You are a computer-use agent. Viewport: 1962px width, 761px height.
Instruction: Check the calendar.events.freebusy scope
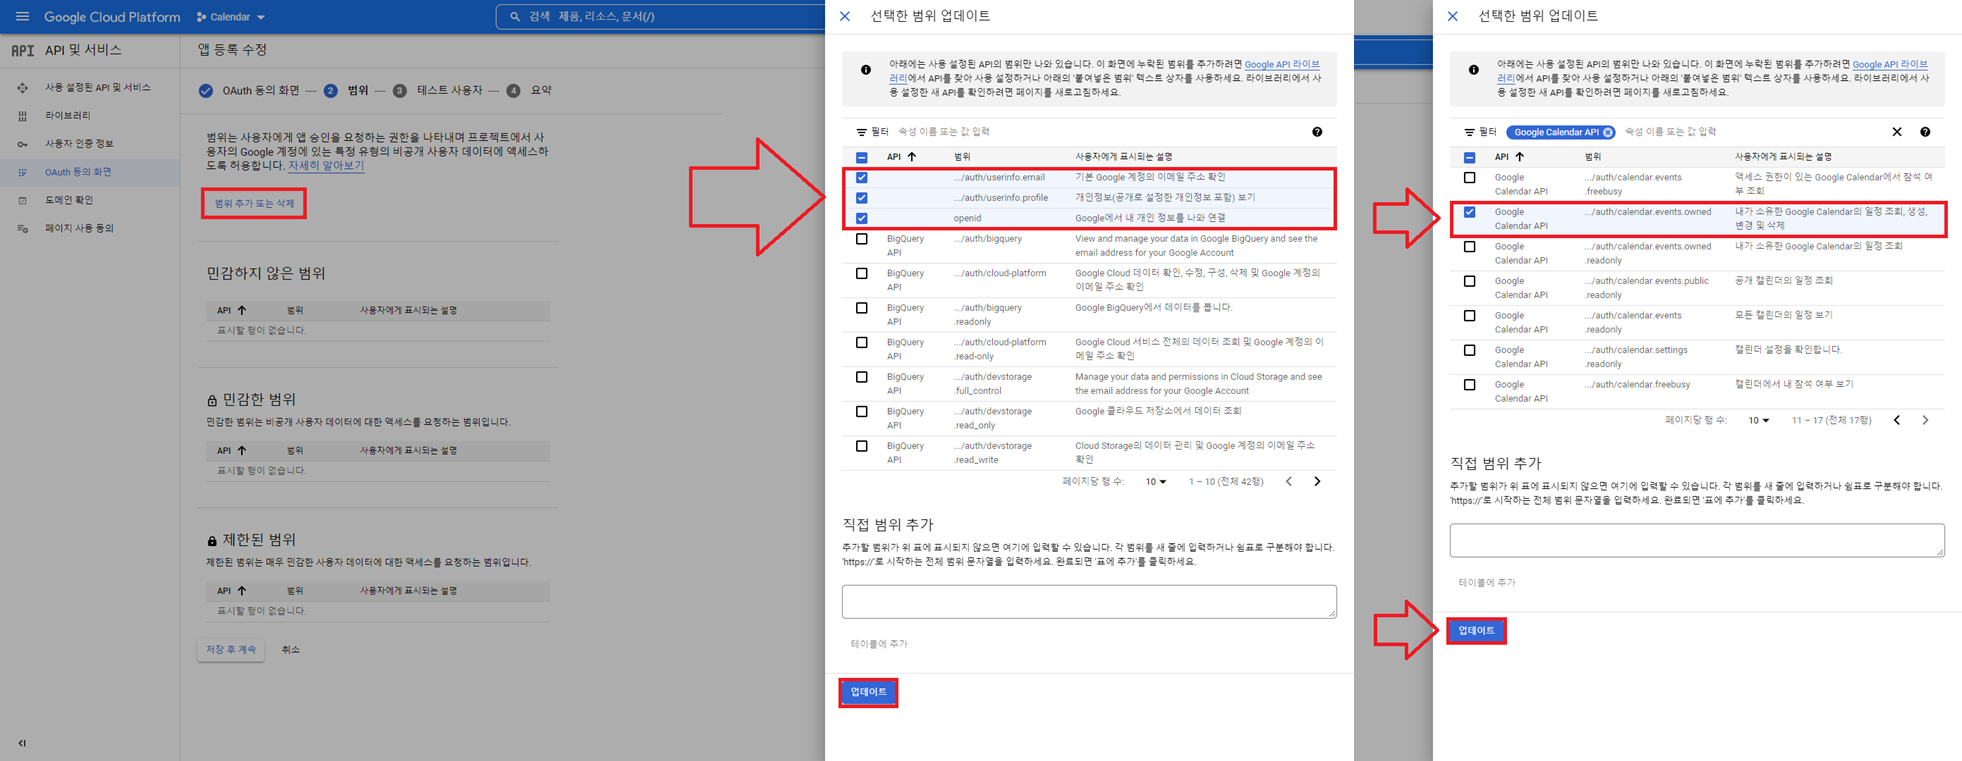tap(1470, 178)
